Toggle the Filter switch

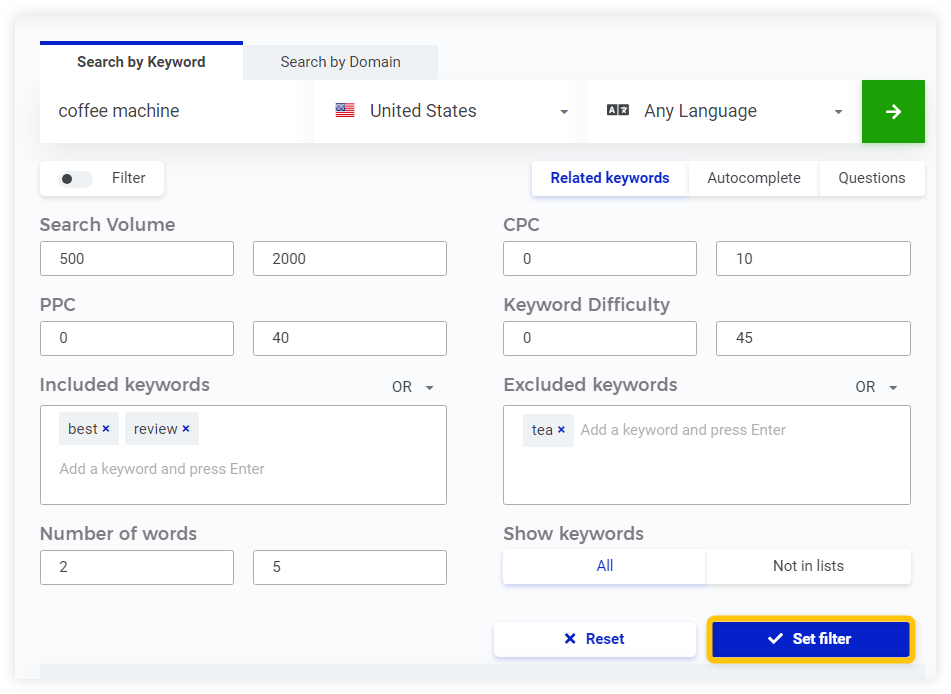coord(75,179)
